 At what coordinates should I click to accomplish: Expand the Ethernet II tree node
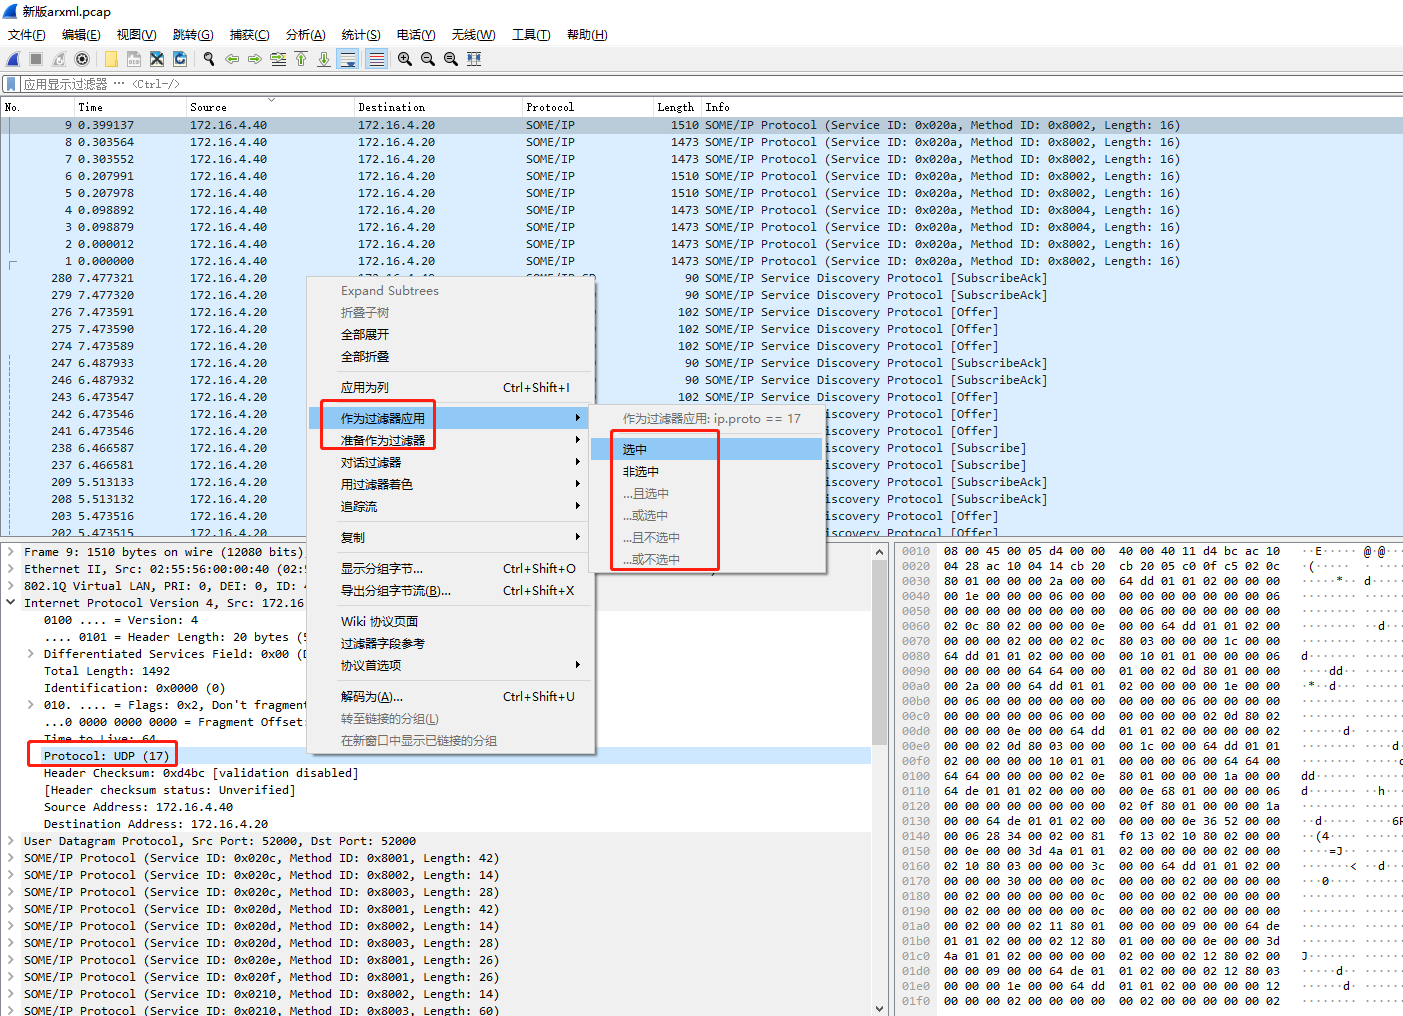(11, 569)
